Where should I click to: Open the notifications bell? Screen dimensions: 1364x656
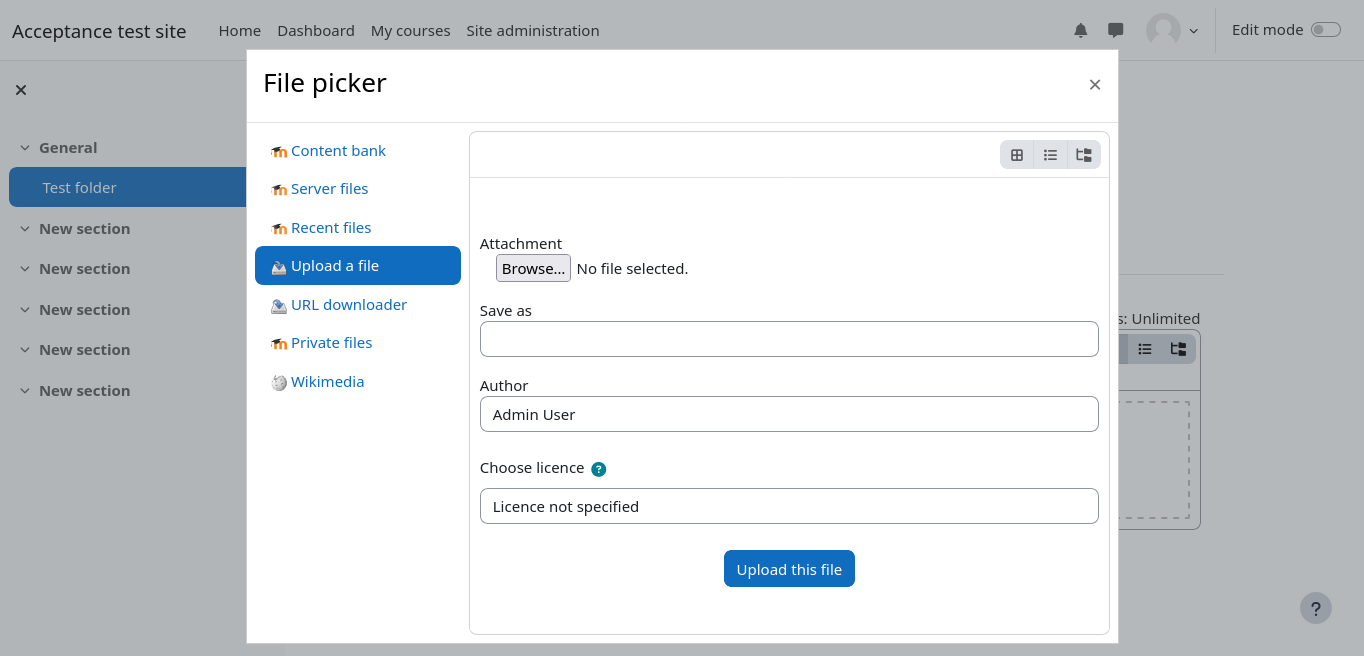point(1080,31)
